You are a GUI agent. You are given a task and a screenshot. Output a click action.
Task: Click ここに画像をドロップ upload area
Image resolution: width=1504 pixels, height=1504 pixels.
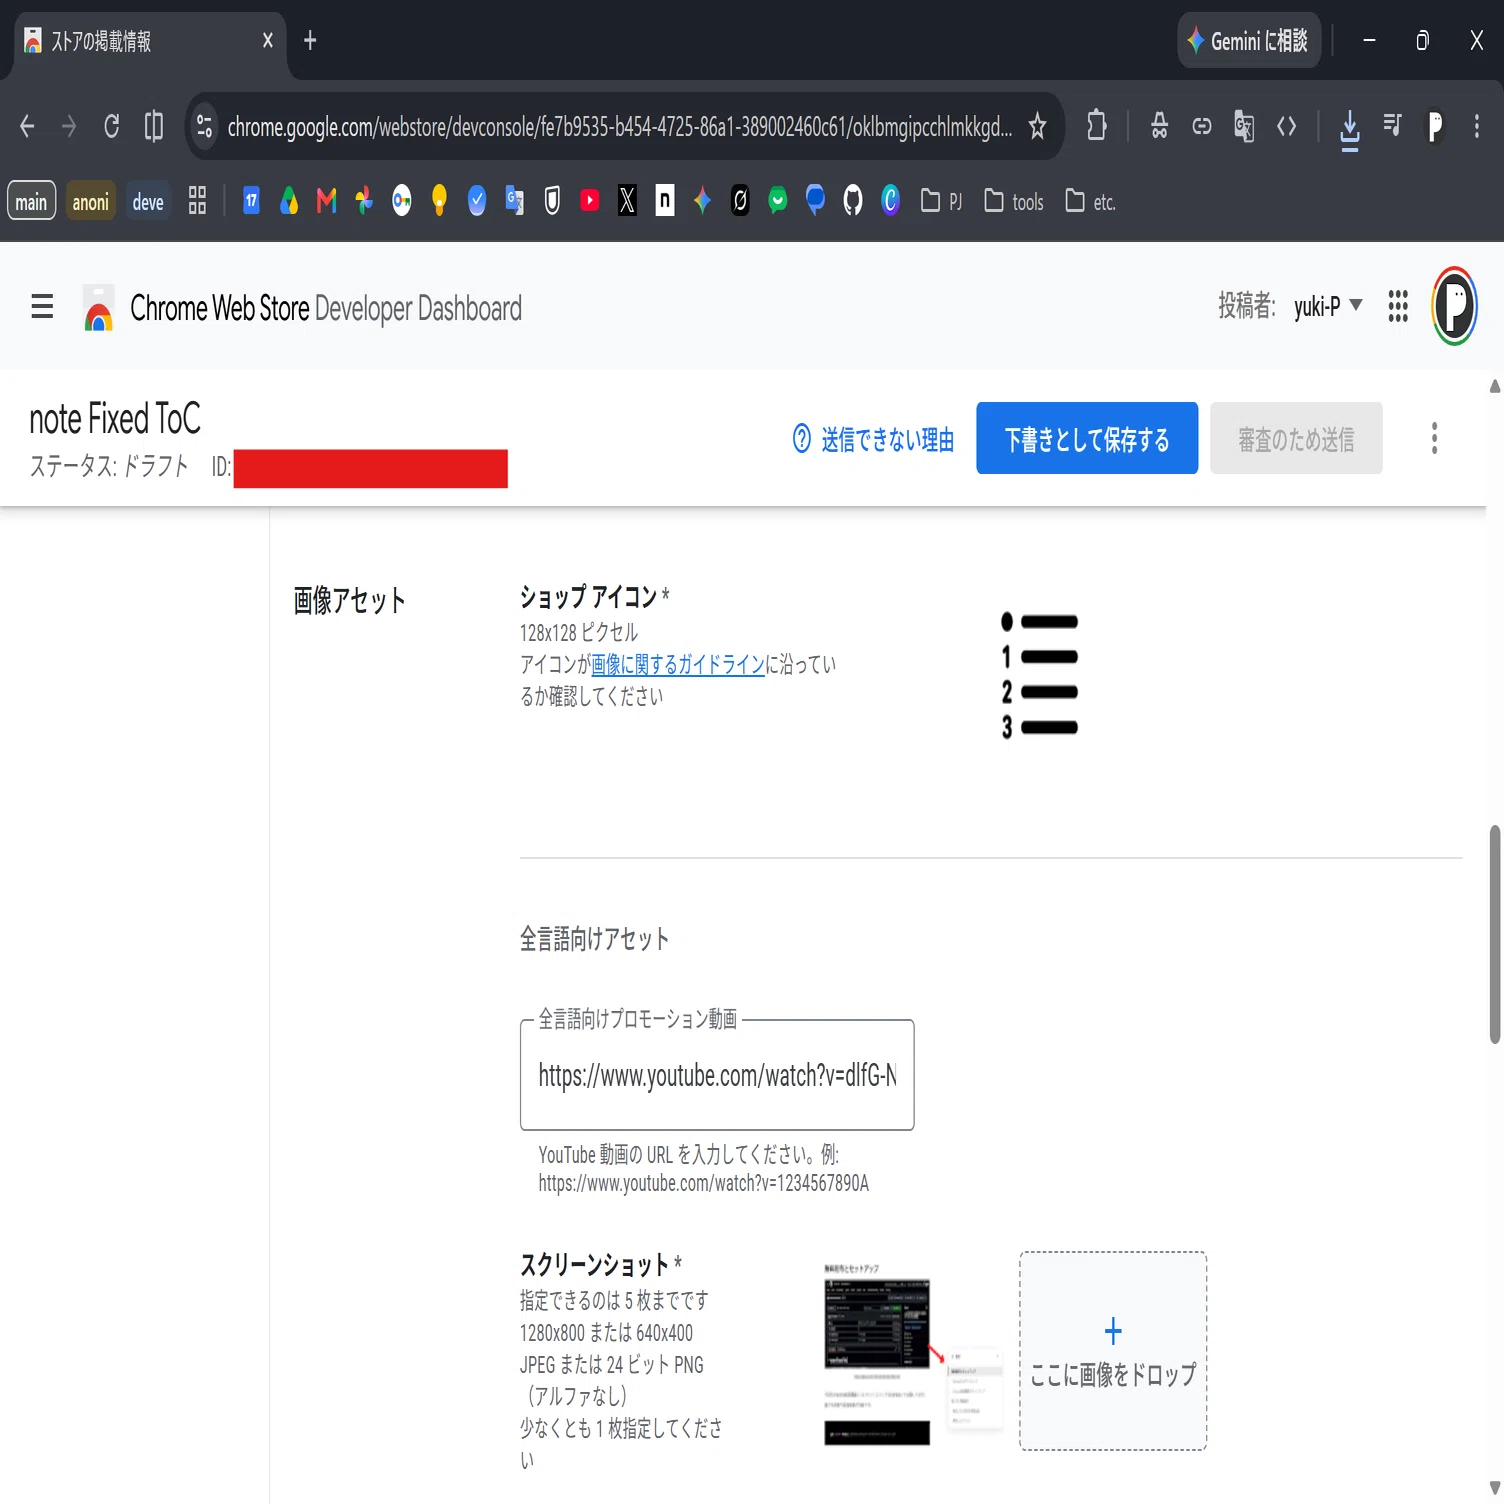coord(1113,1351)
